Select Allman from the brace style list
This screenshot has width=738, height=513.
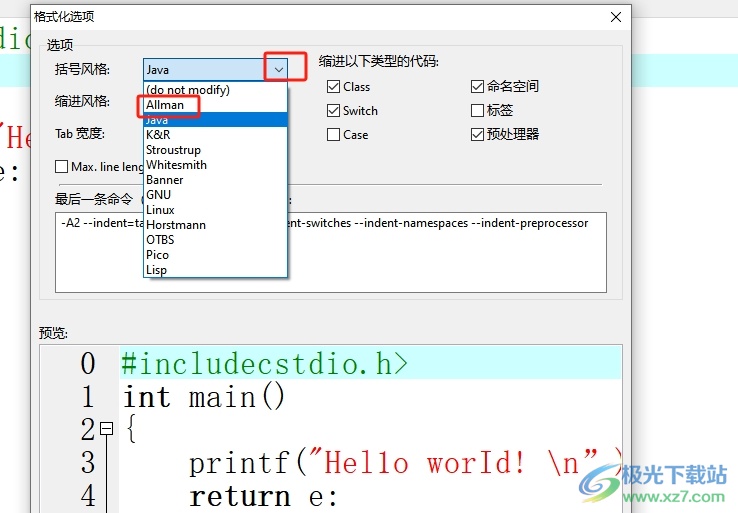pos(165,105)
